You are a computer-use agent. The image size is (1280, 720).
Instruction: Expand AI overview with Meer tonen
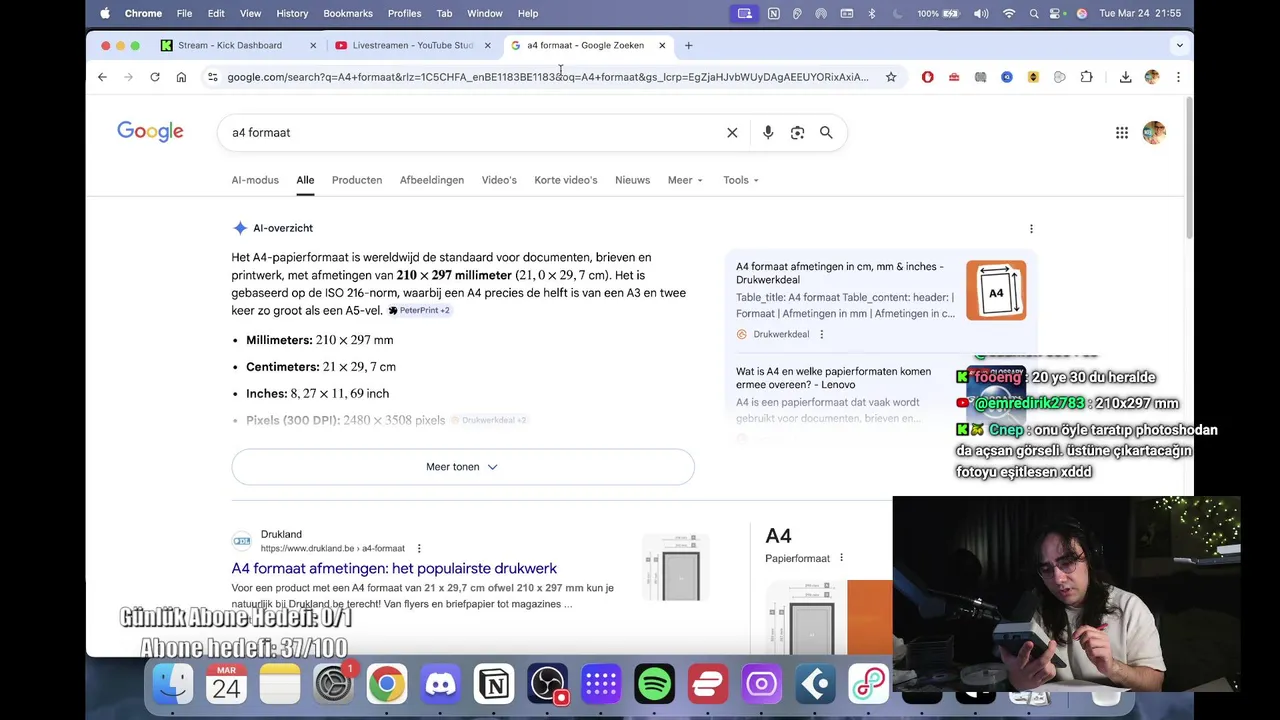coord(462,467)
